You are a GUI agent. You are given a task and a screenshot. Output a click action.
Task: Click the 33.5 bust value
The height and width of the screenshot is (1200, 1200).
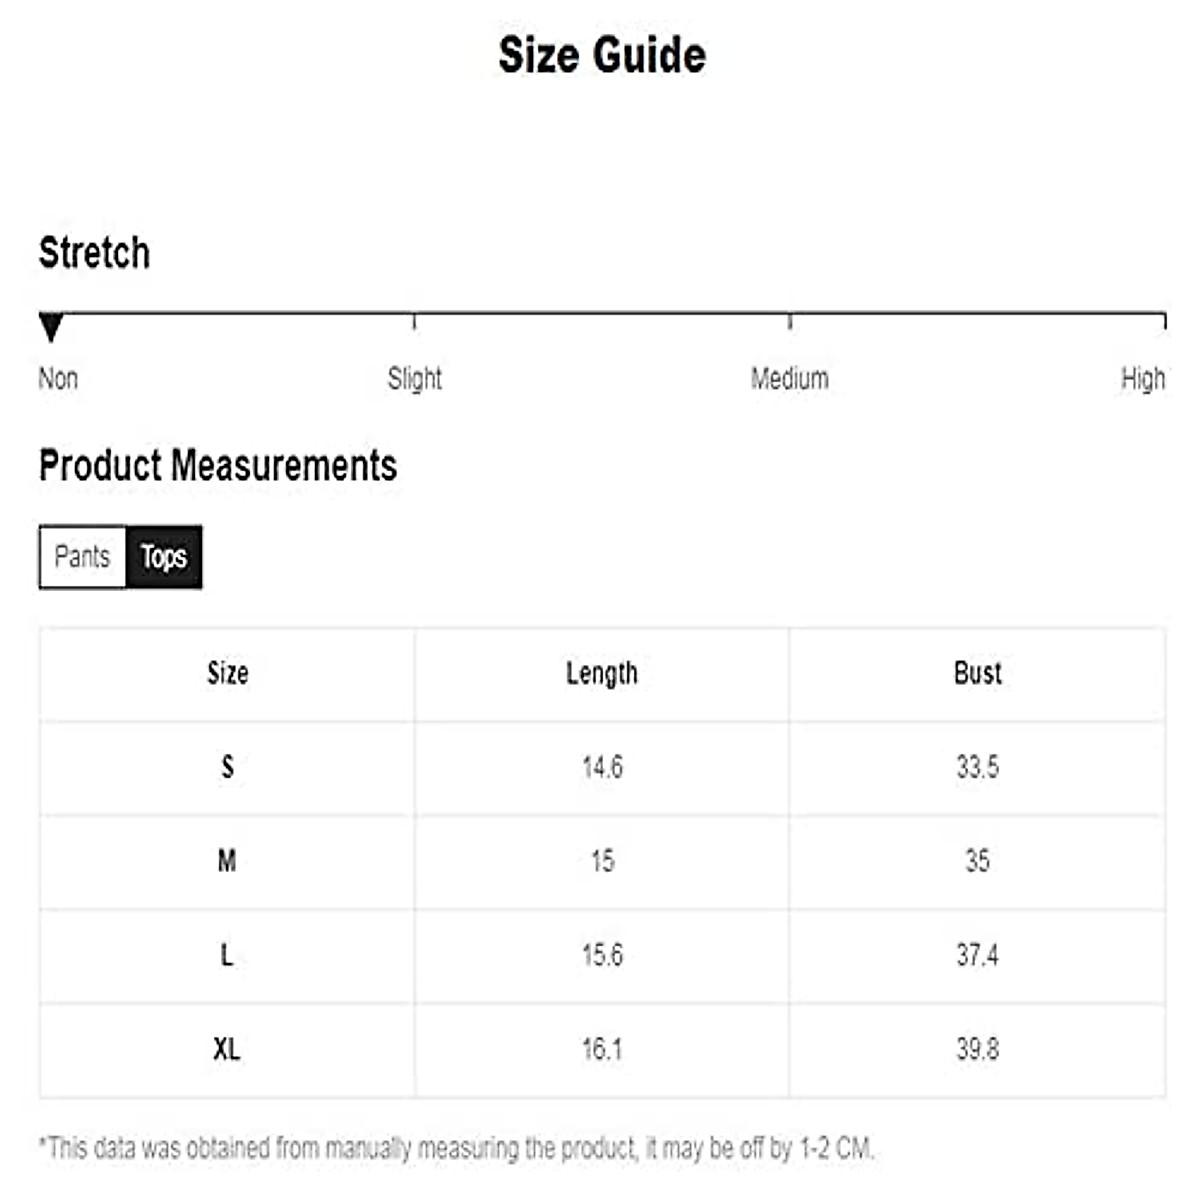click(x=977, y=767)
